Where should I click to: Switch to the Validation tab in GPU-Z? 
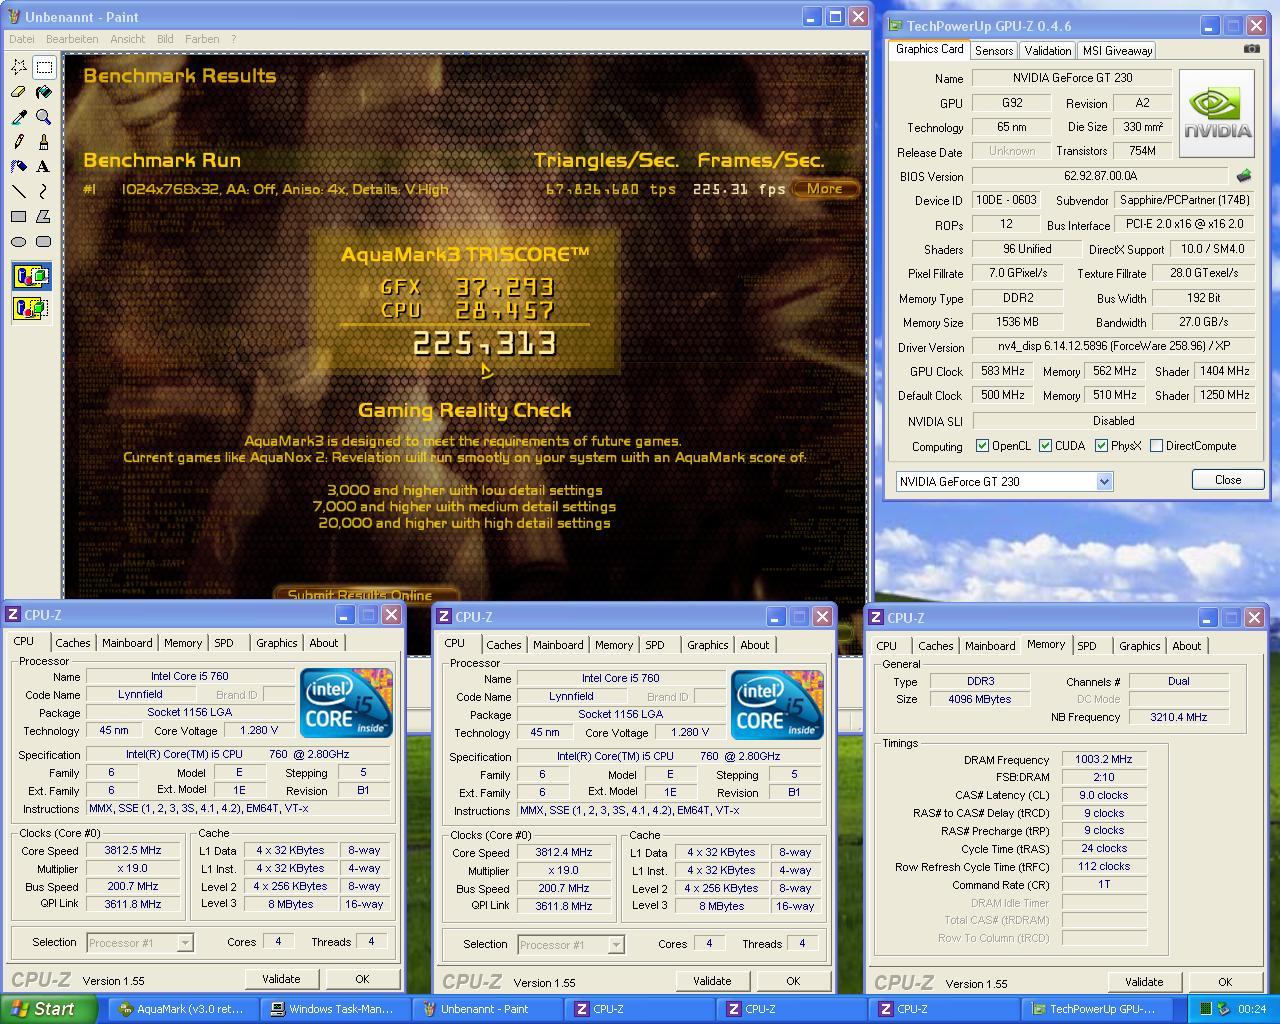click(x=1048, y=50)
